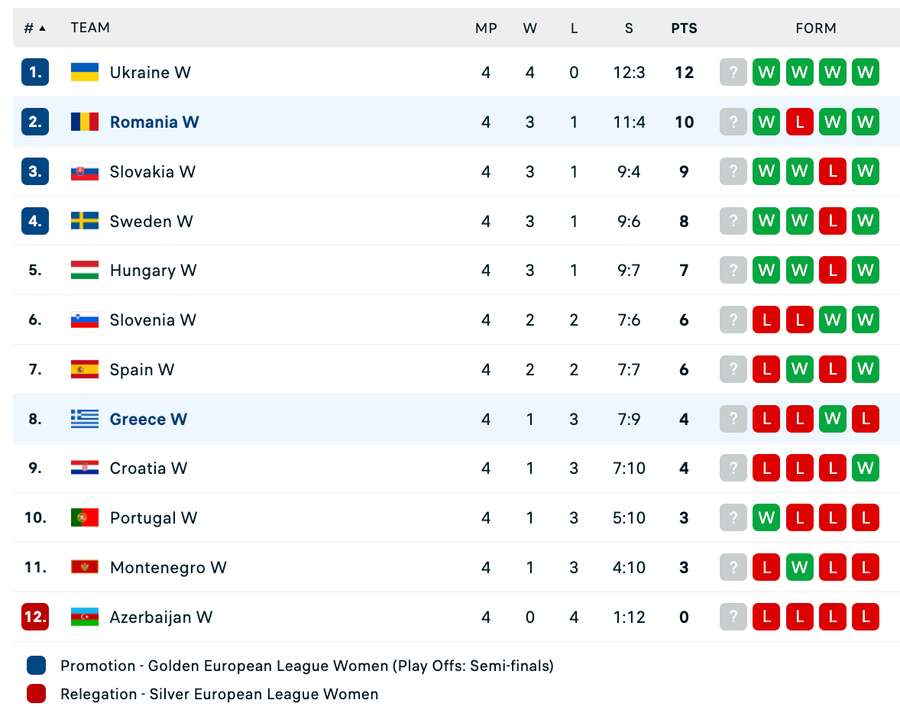
Task: Click the Portugal flag icon
Action: (x=84, y=518)
